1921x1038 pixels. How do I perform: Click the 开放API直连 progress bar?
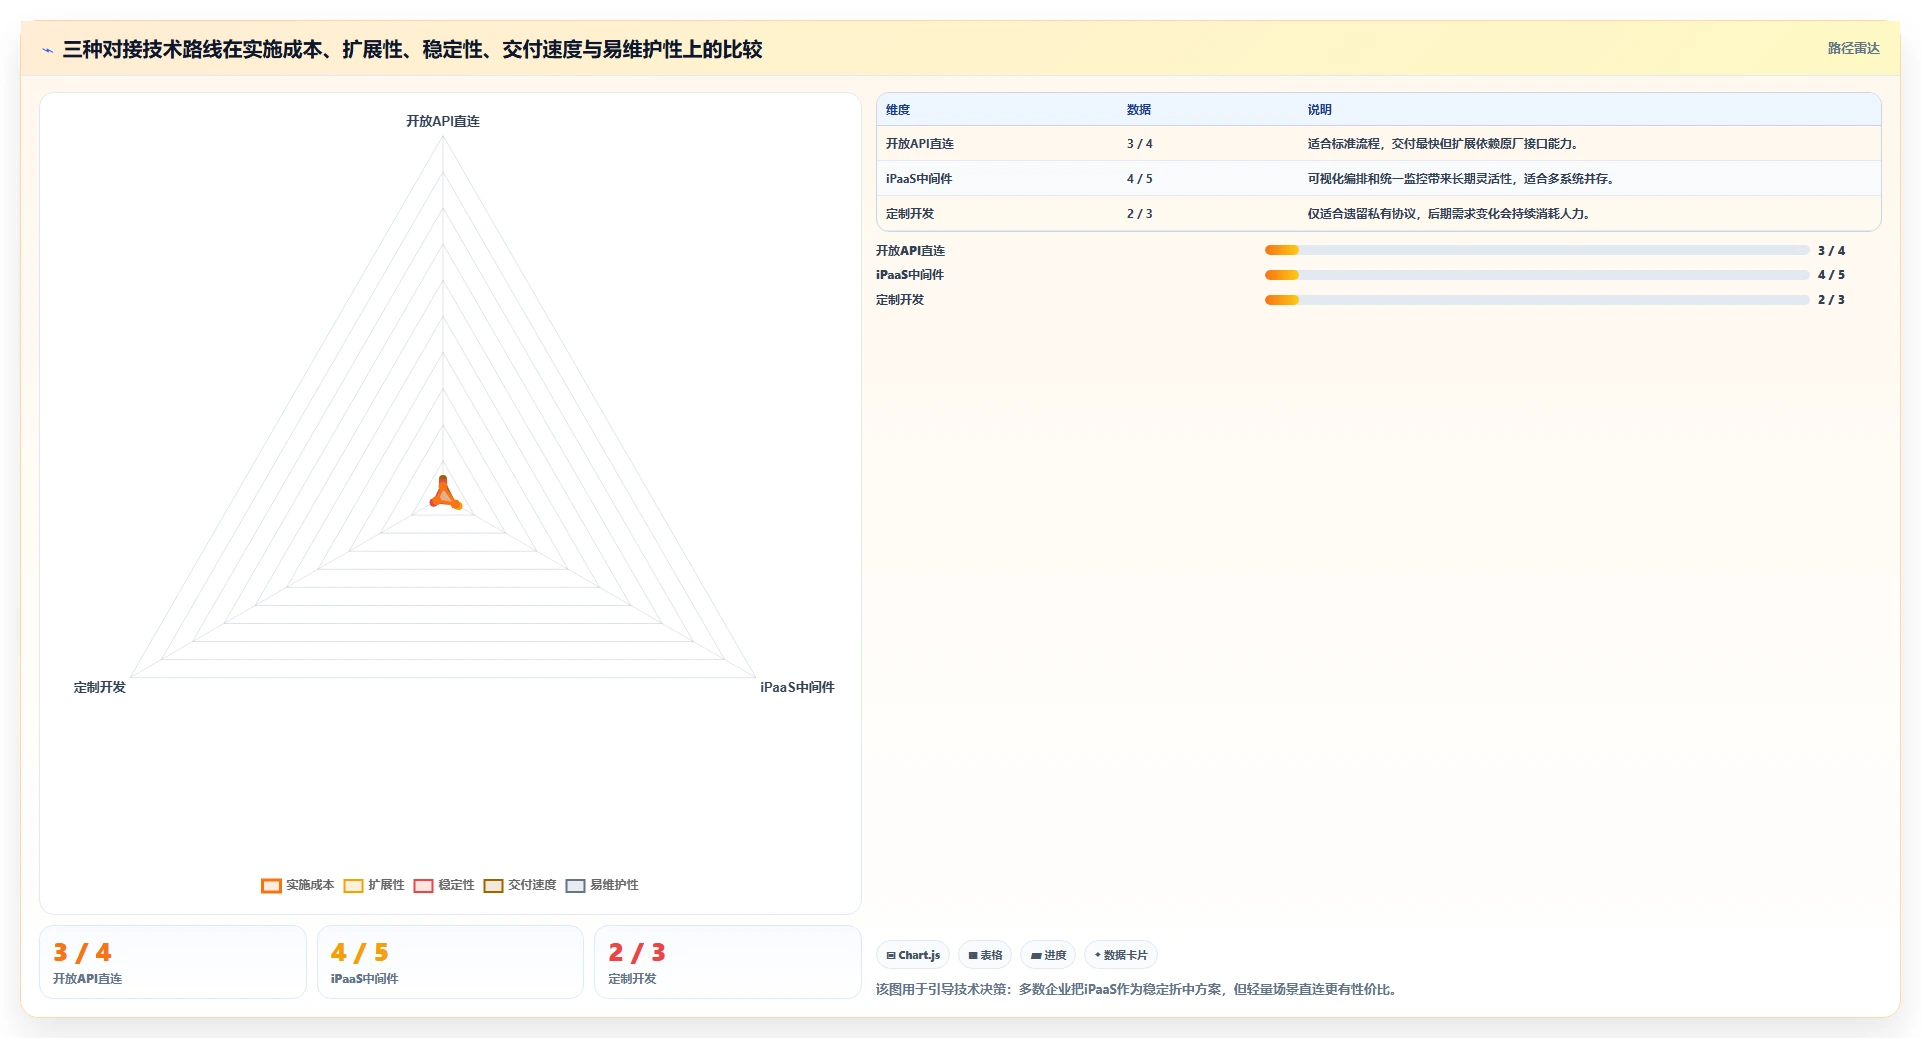(1537, 250)
